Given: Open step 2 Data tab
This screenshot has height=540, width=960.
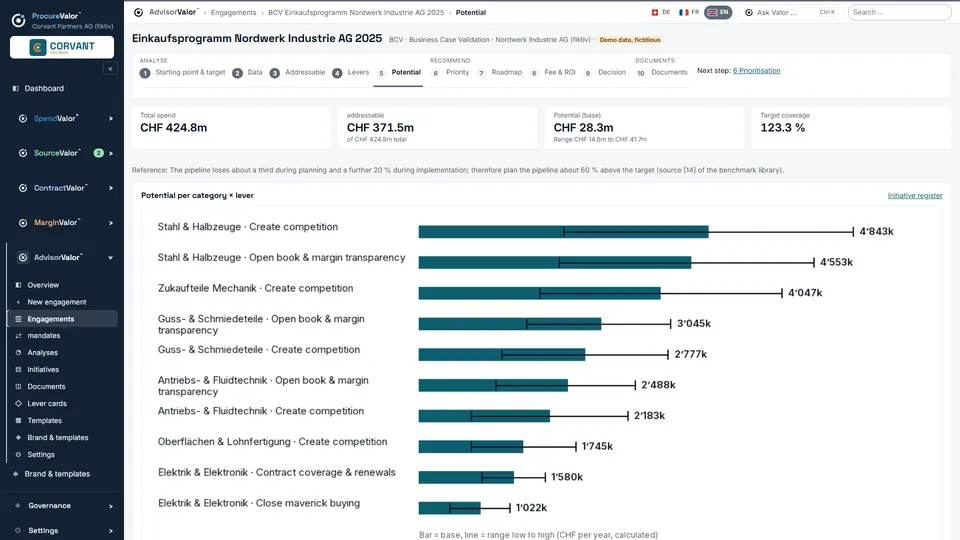Looking at the screenshot, I should click(247, 73).
